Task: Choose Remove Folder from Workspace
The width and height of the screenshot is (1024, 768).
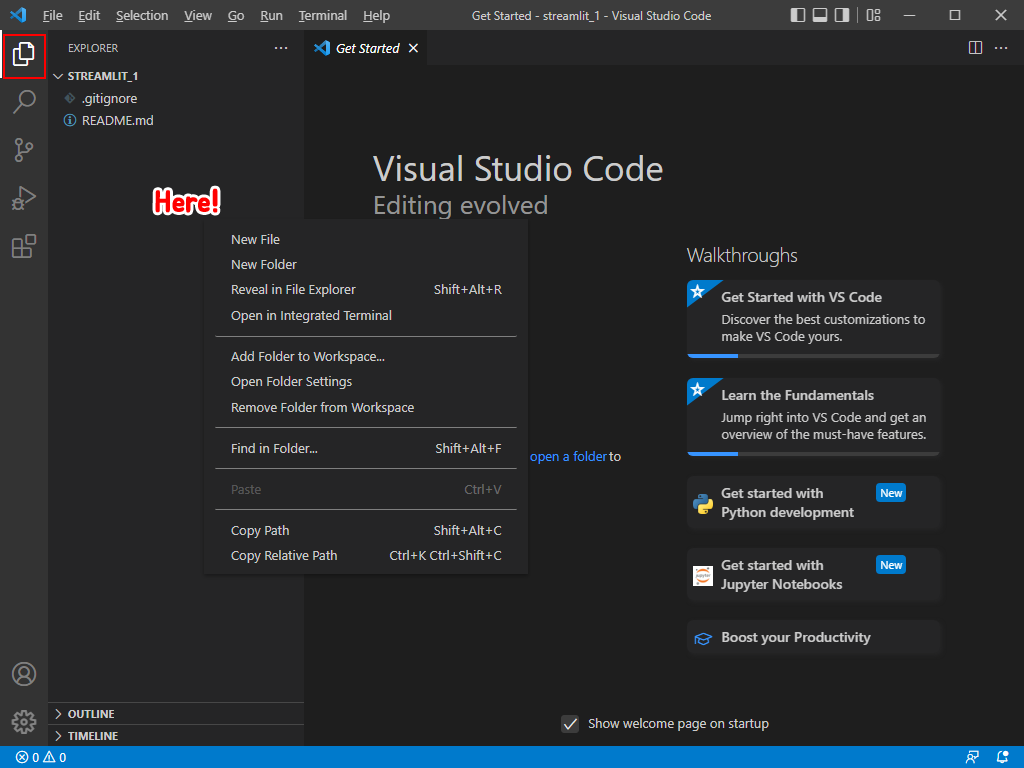Action: point(366,408)
